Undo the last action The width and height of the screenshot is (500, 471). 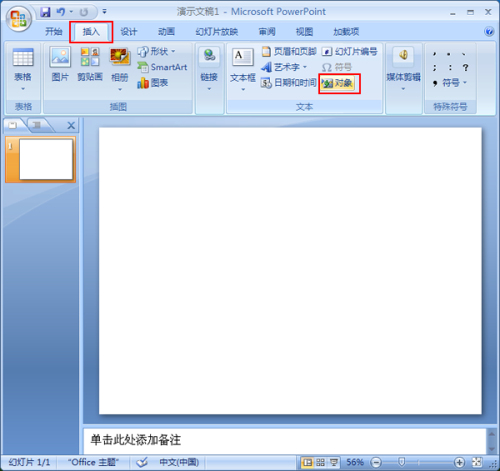61,12
